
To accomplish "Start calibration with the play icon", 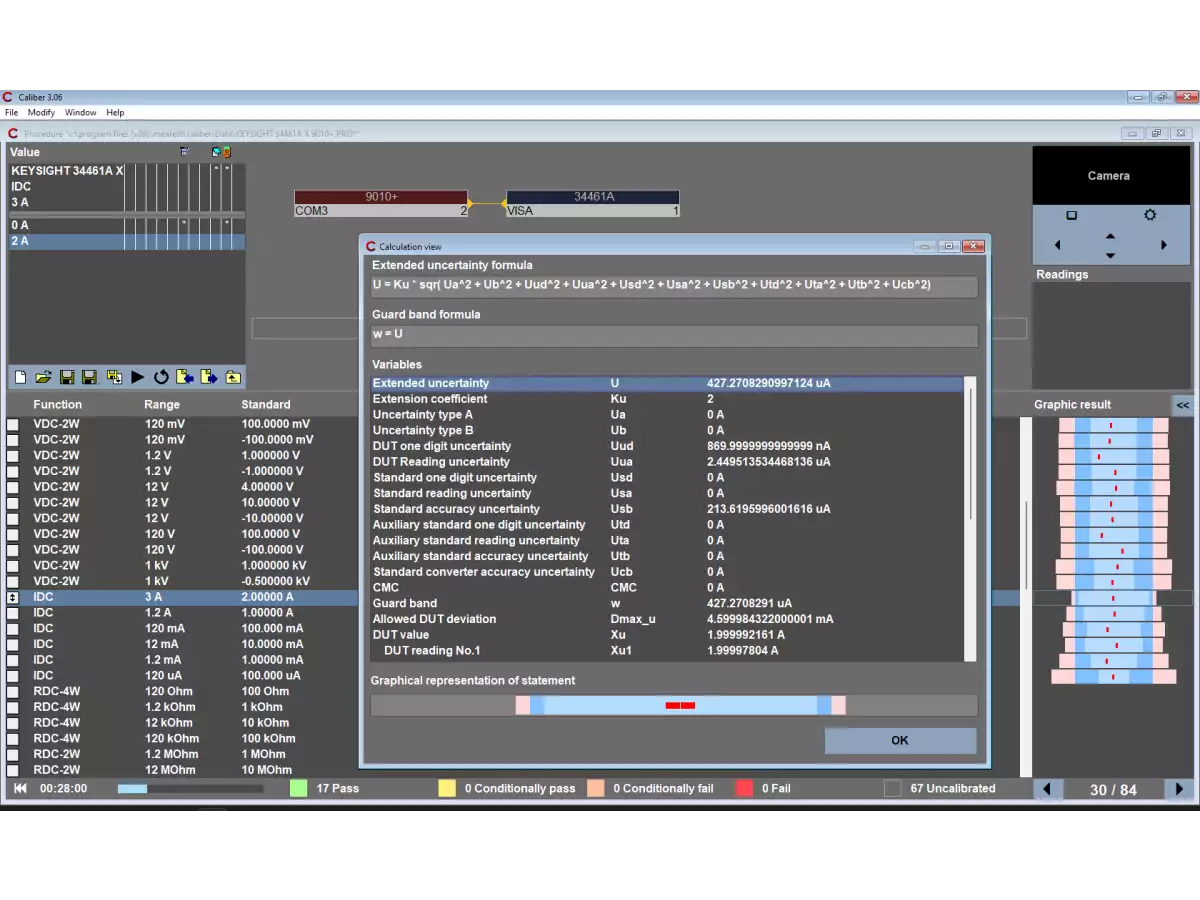I will 137,377.
